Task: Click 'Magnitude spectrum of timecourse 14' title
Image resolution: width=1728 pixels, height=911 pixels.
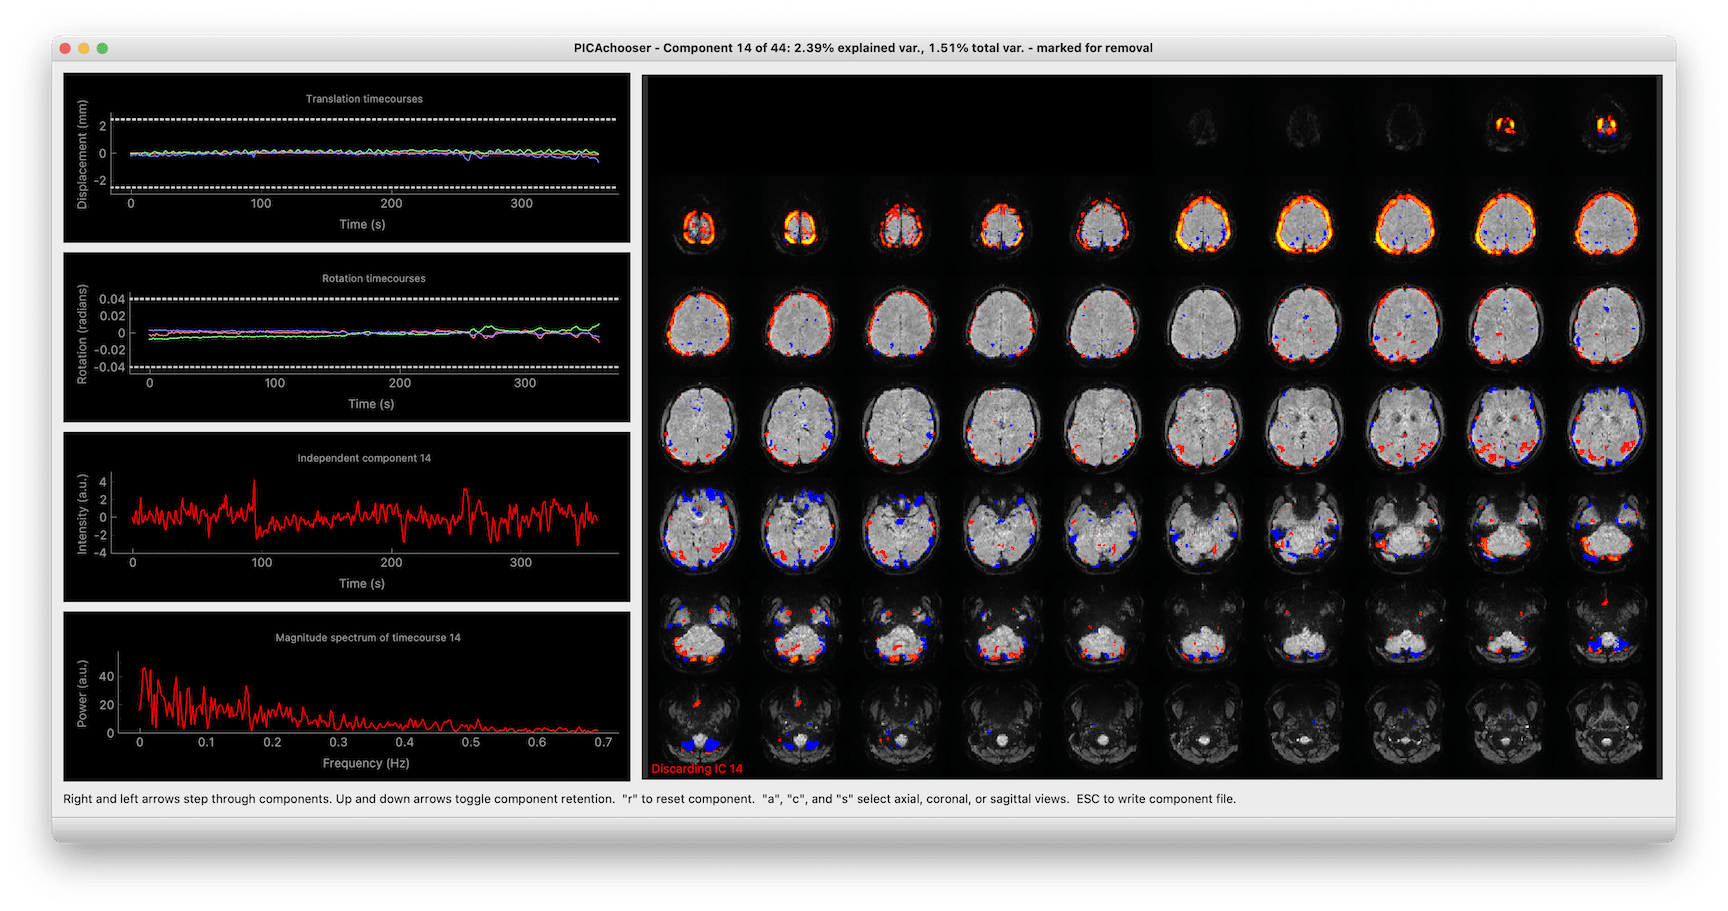Action: click(x=368, y=637)
